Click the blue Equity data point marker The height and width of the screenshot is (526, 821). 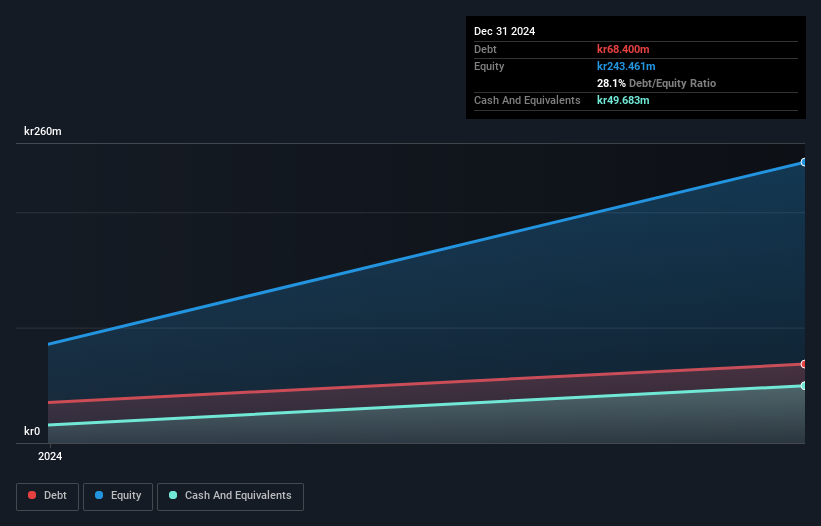pyautogui.click(x=804, y=162)
